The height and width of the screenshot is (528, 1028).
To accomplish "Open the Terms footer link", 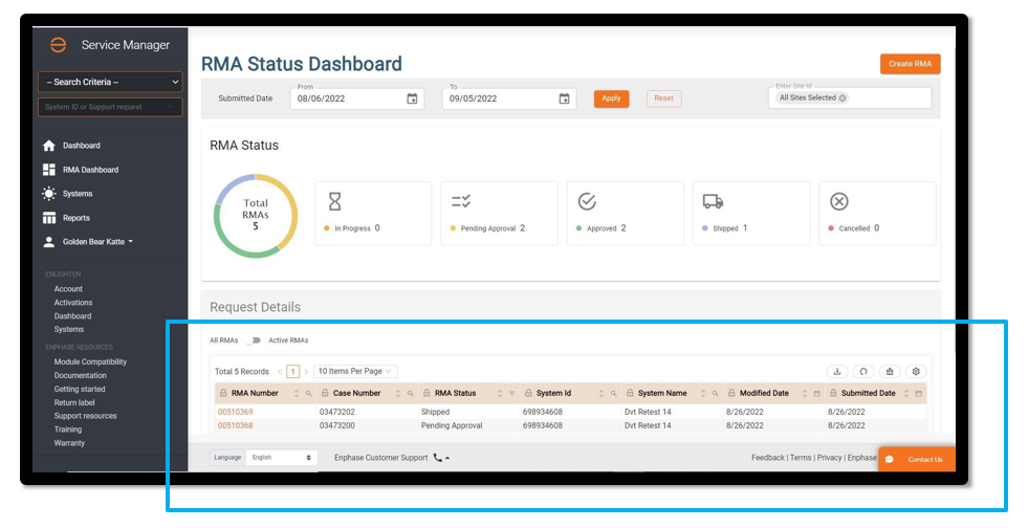I will (801, 458).
